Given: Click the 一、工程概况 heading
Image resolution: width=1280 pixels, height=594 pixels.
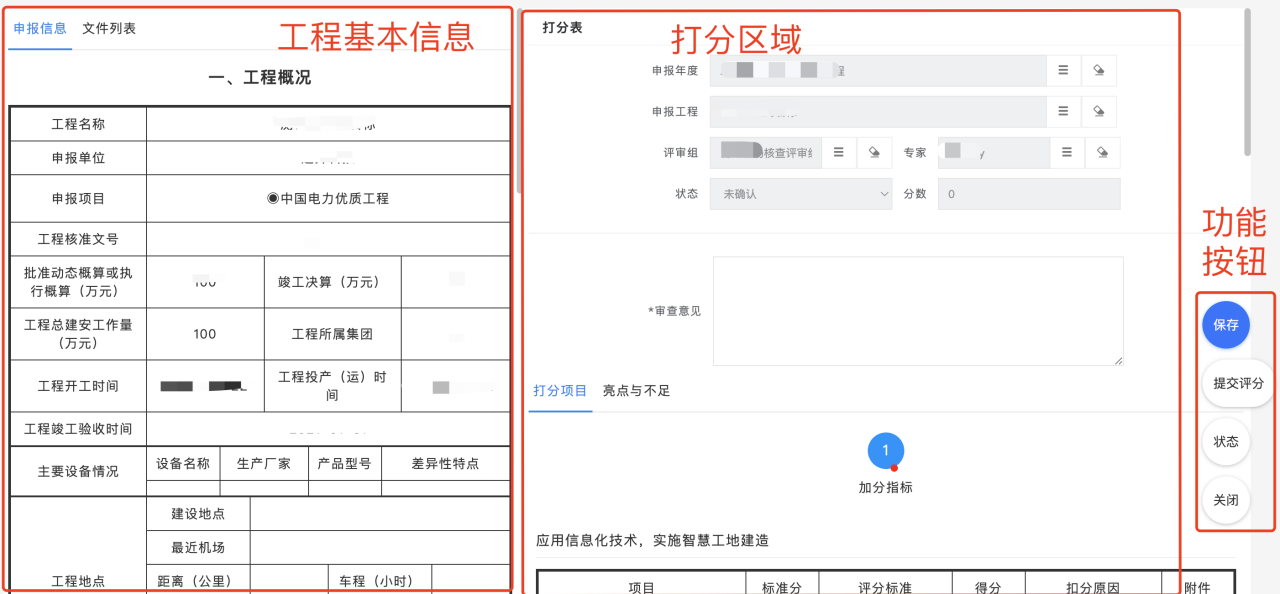Looking at the screenshot, I should 260,77.
